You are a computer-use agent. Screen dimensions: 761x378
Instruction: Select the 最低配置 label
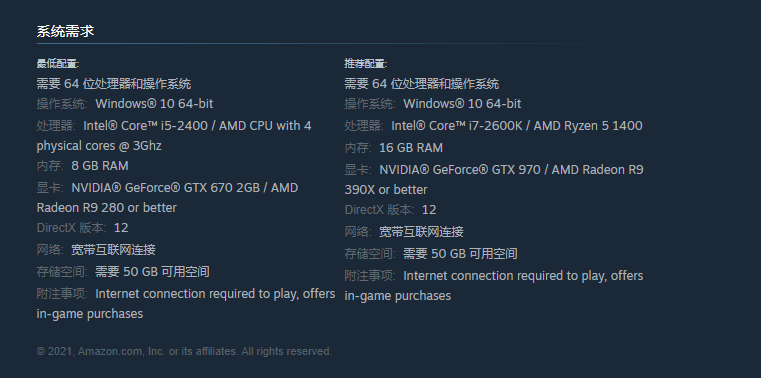coord(58,64)
